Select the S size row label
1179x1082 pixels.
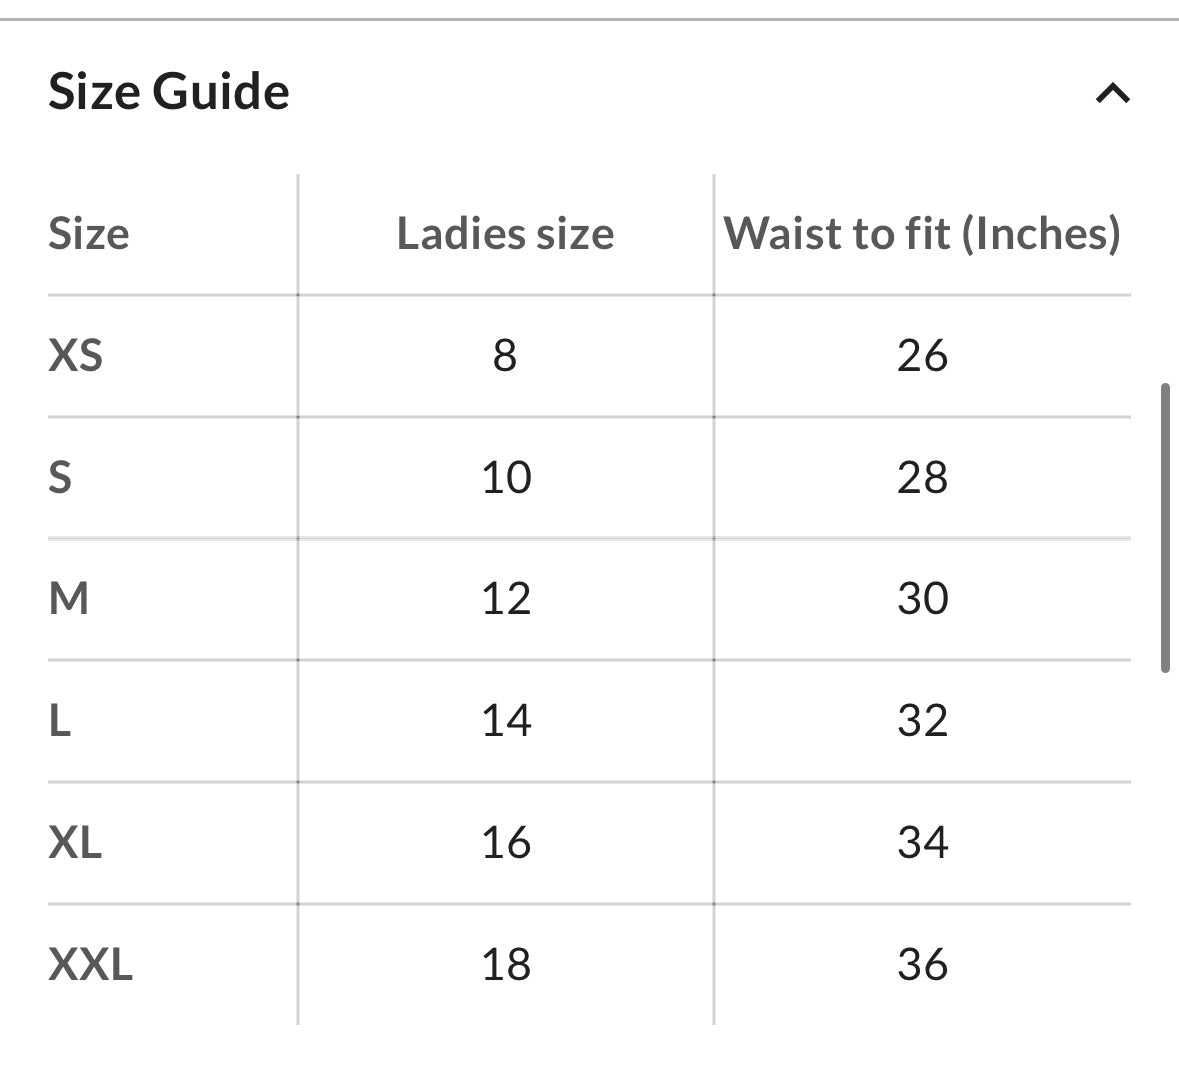[62, 477]
